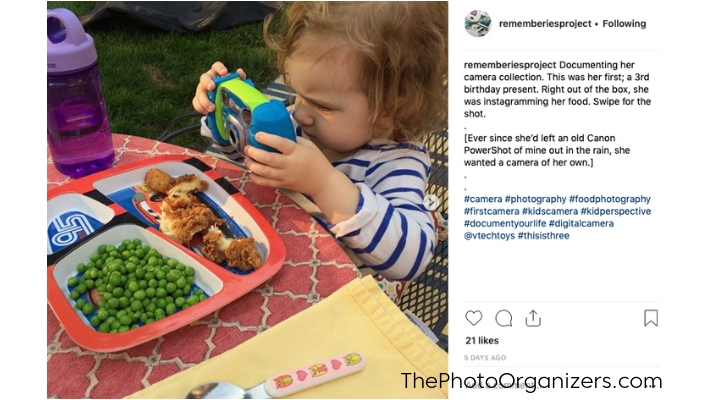Open the #foodphotography hashtag

pyautogui.click(x=610, y=199)
